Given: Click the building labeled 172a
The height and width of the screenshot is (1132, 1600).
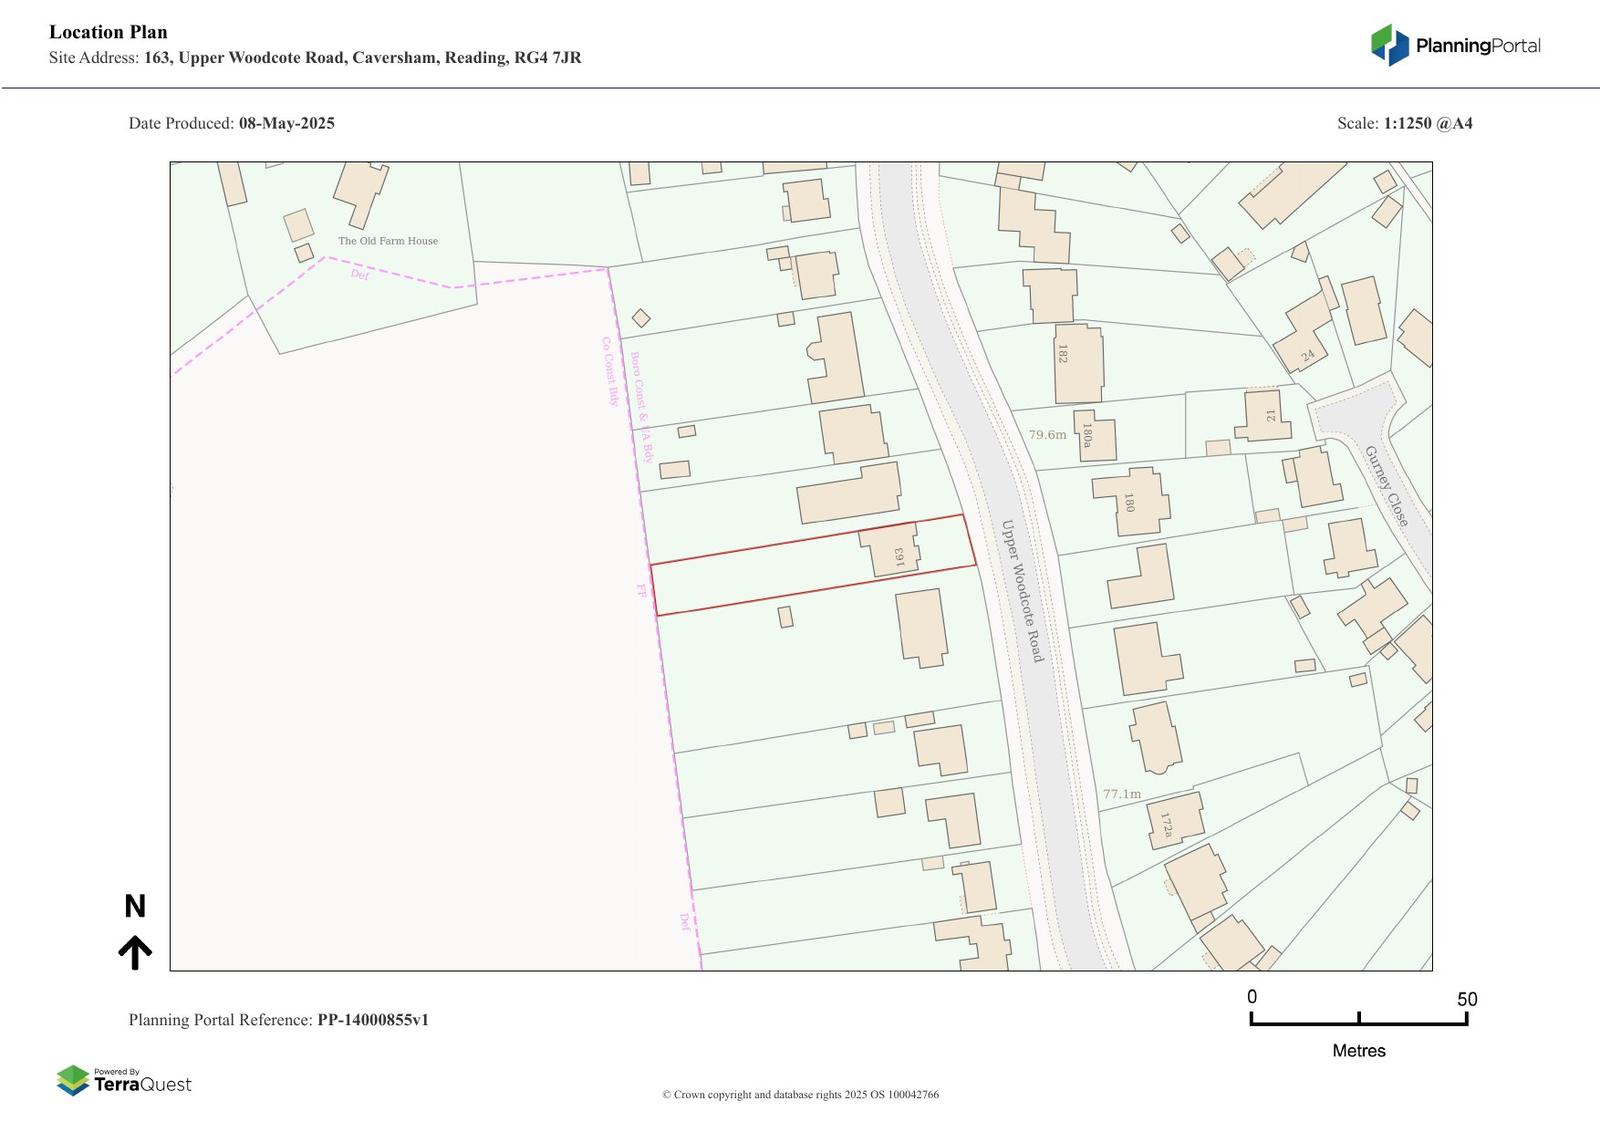Looking at the screenshot, I should pyautogui.click(x=1174, y=821).
